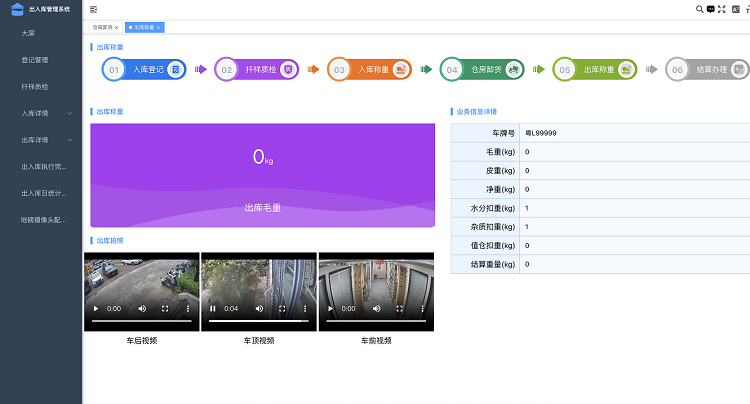Image resolution: width=750 pixels, height=404 pixels.
Task: Click the 04 step number circle
Action: click(x=452, y=70)
